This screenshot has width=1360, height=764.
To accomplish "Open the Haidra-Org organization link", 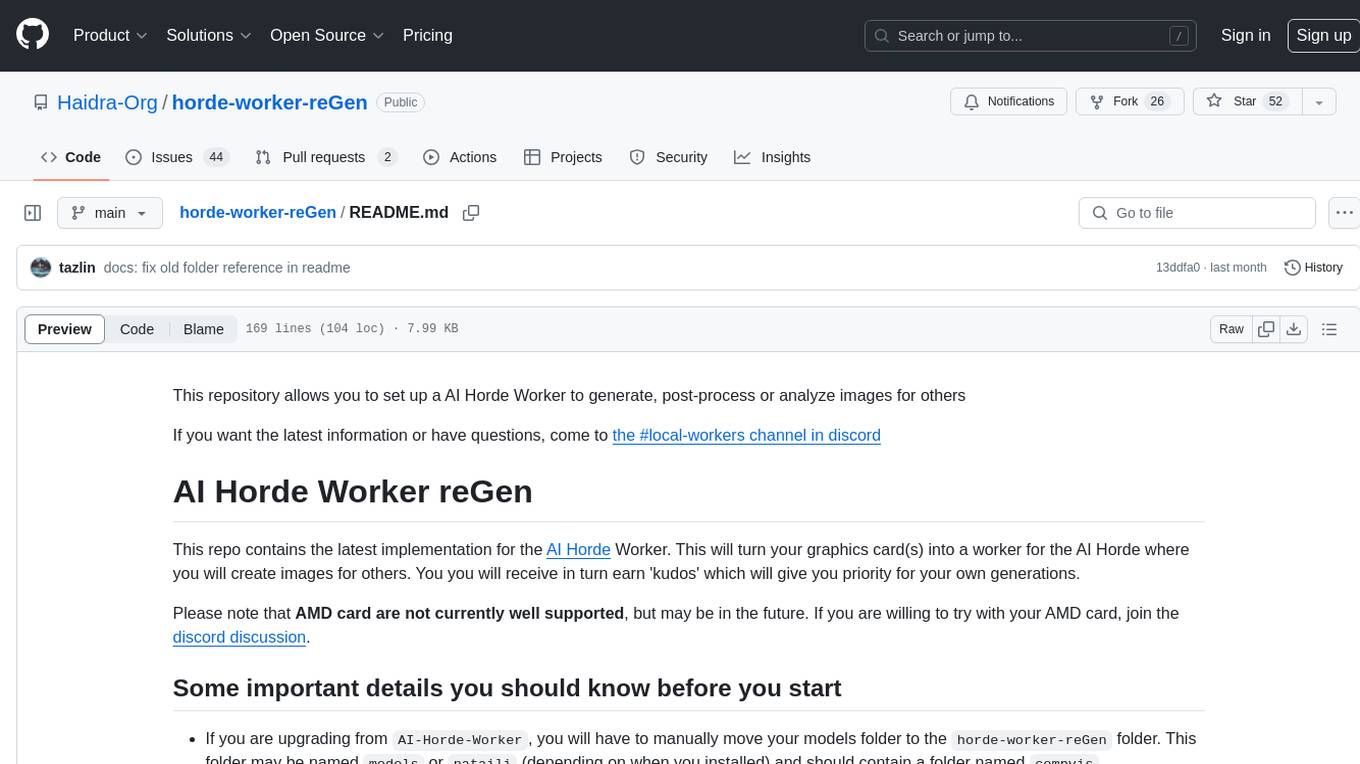I will [x=107, y=102].
